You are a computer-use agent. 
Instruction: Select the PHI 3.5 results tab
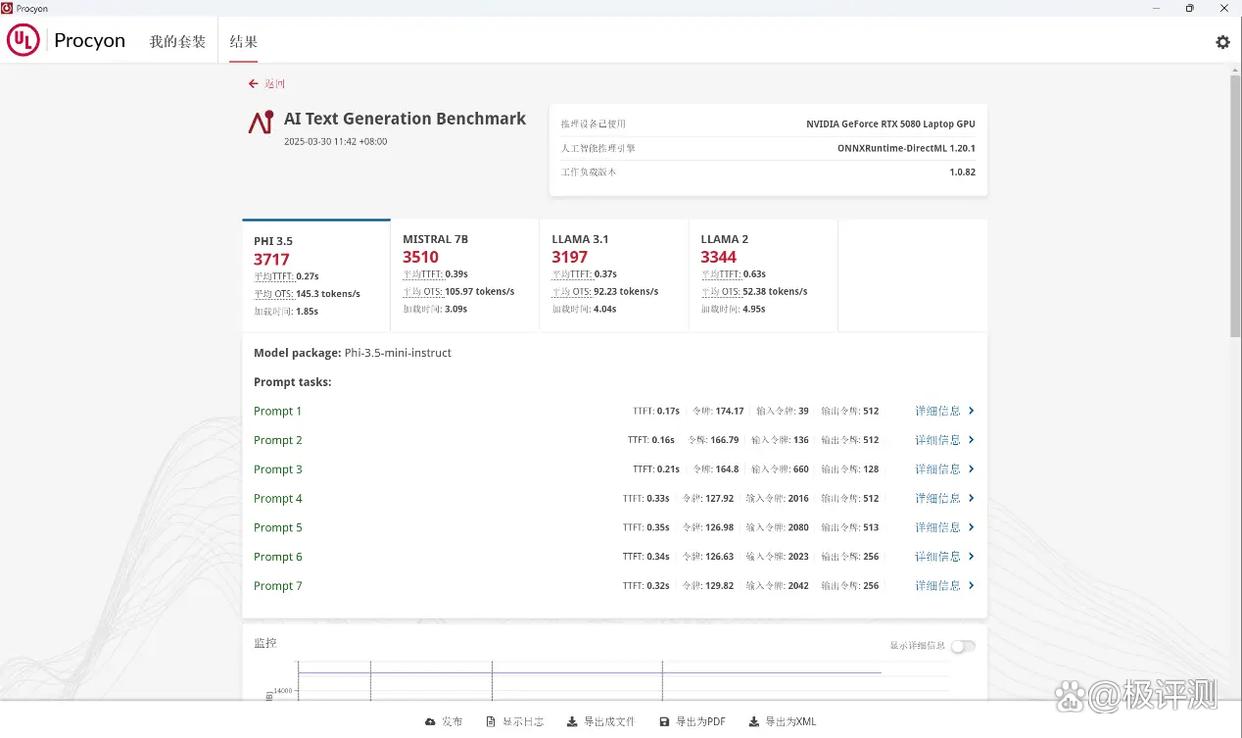[x=316, y=276]
